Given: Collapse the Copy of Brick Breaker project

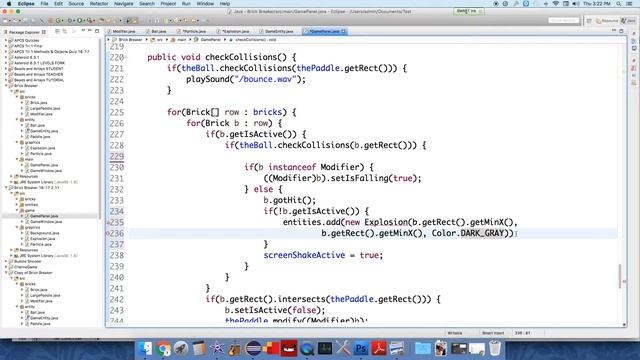Looking at the screenshot, I should [6, 273].
